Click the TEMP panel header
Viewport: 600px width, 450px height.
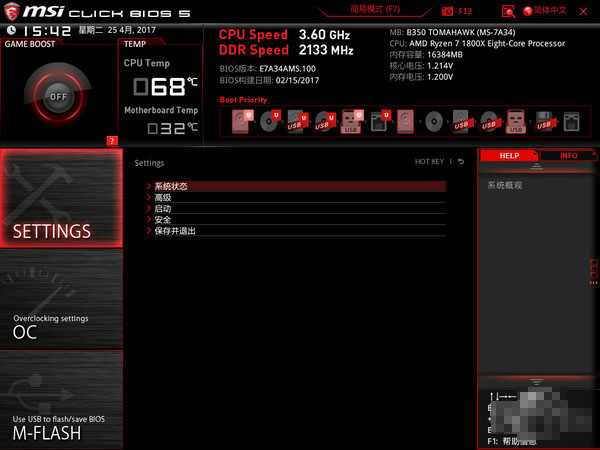tap(135, 44)
